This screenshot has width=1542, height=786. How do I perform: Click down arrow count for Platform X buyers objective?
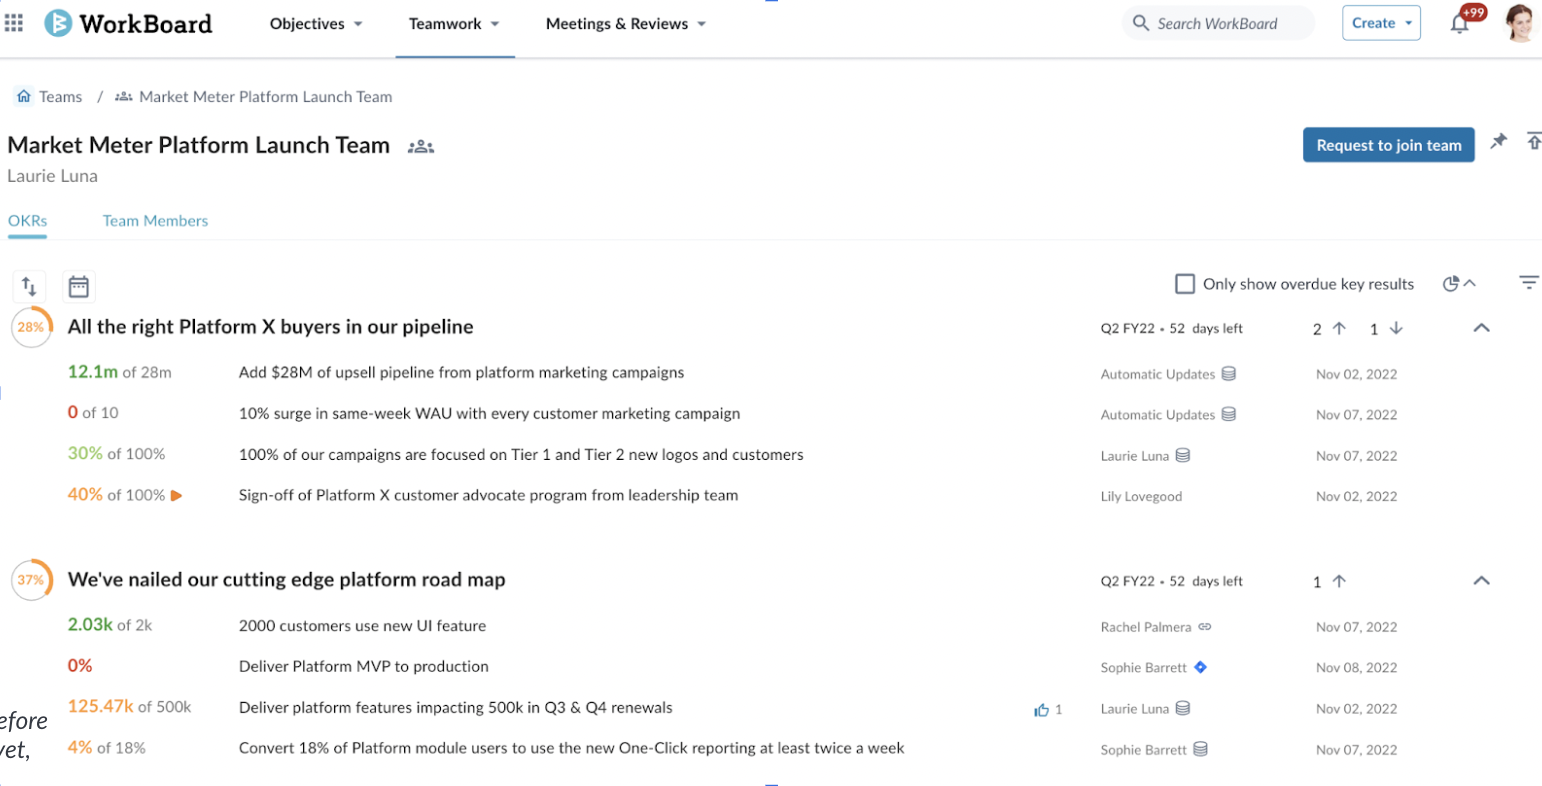click(1386, 328)
